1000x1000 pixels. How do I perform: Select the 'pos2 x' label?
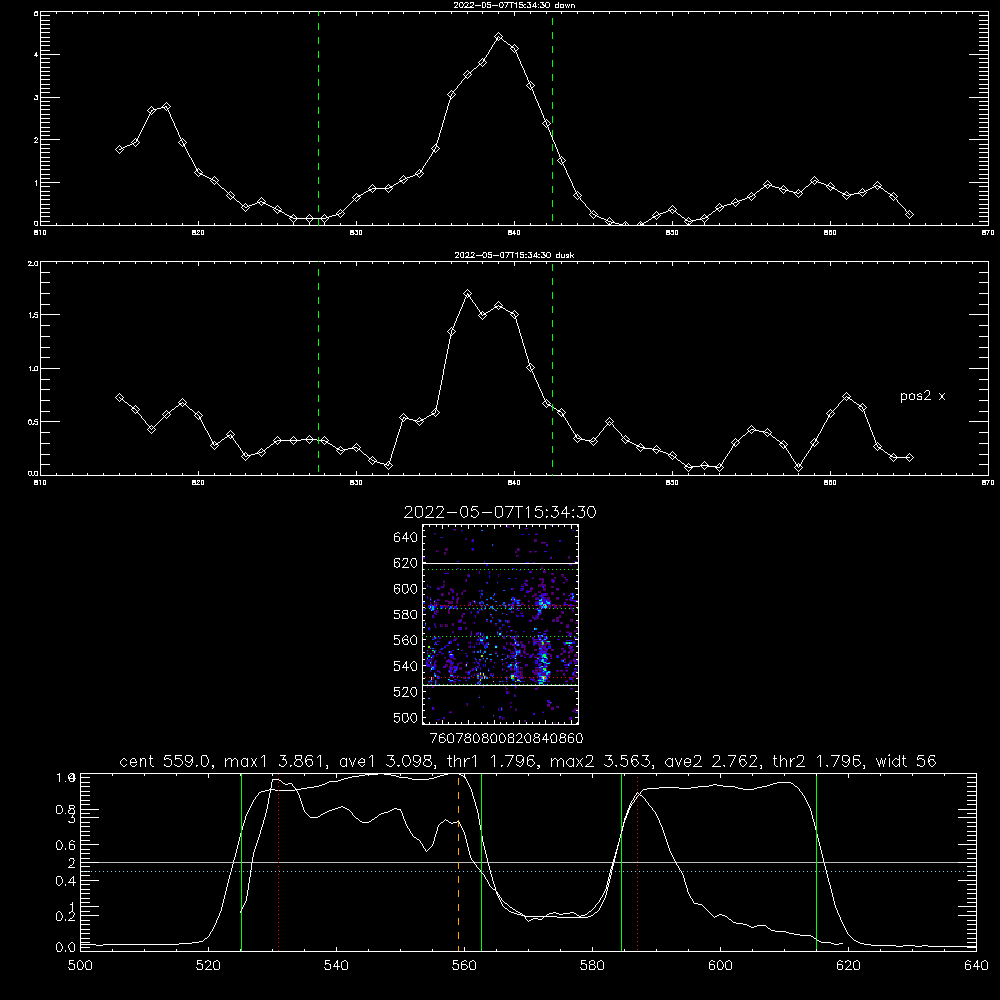[922, 396]
